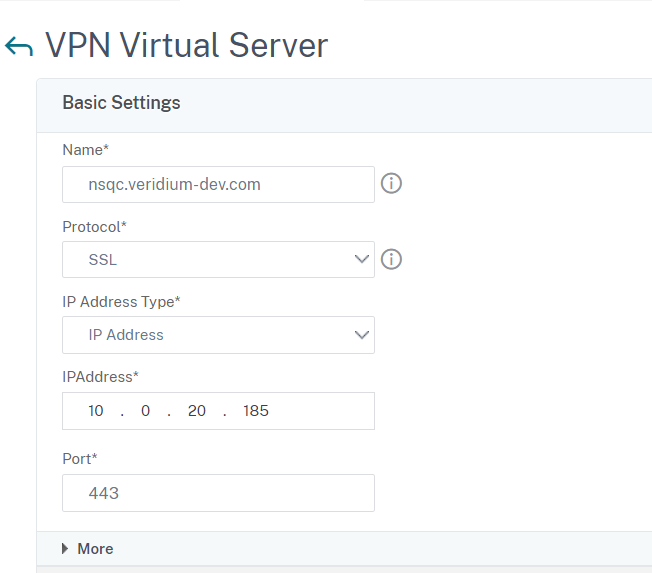The image size is (652, 573).
Task: Click the Port field containing 443
Action: tap(218, 493)
